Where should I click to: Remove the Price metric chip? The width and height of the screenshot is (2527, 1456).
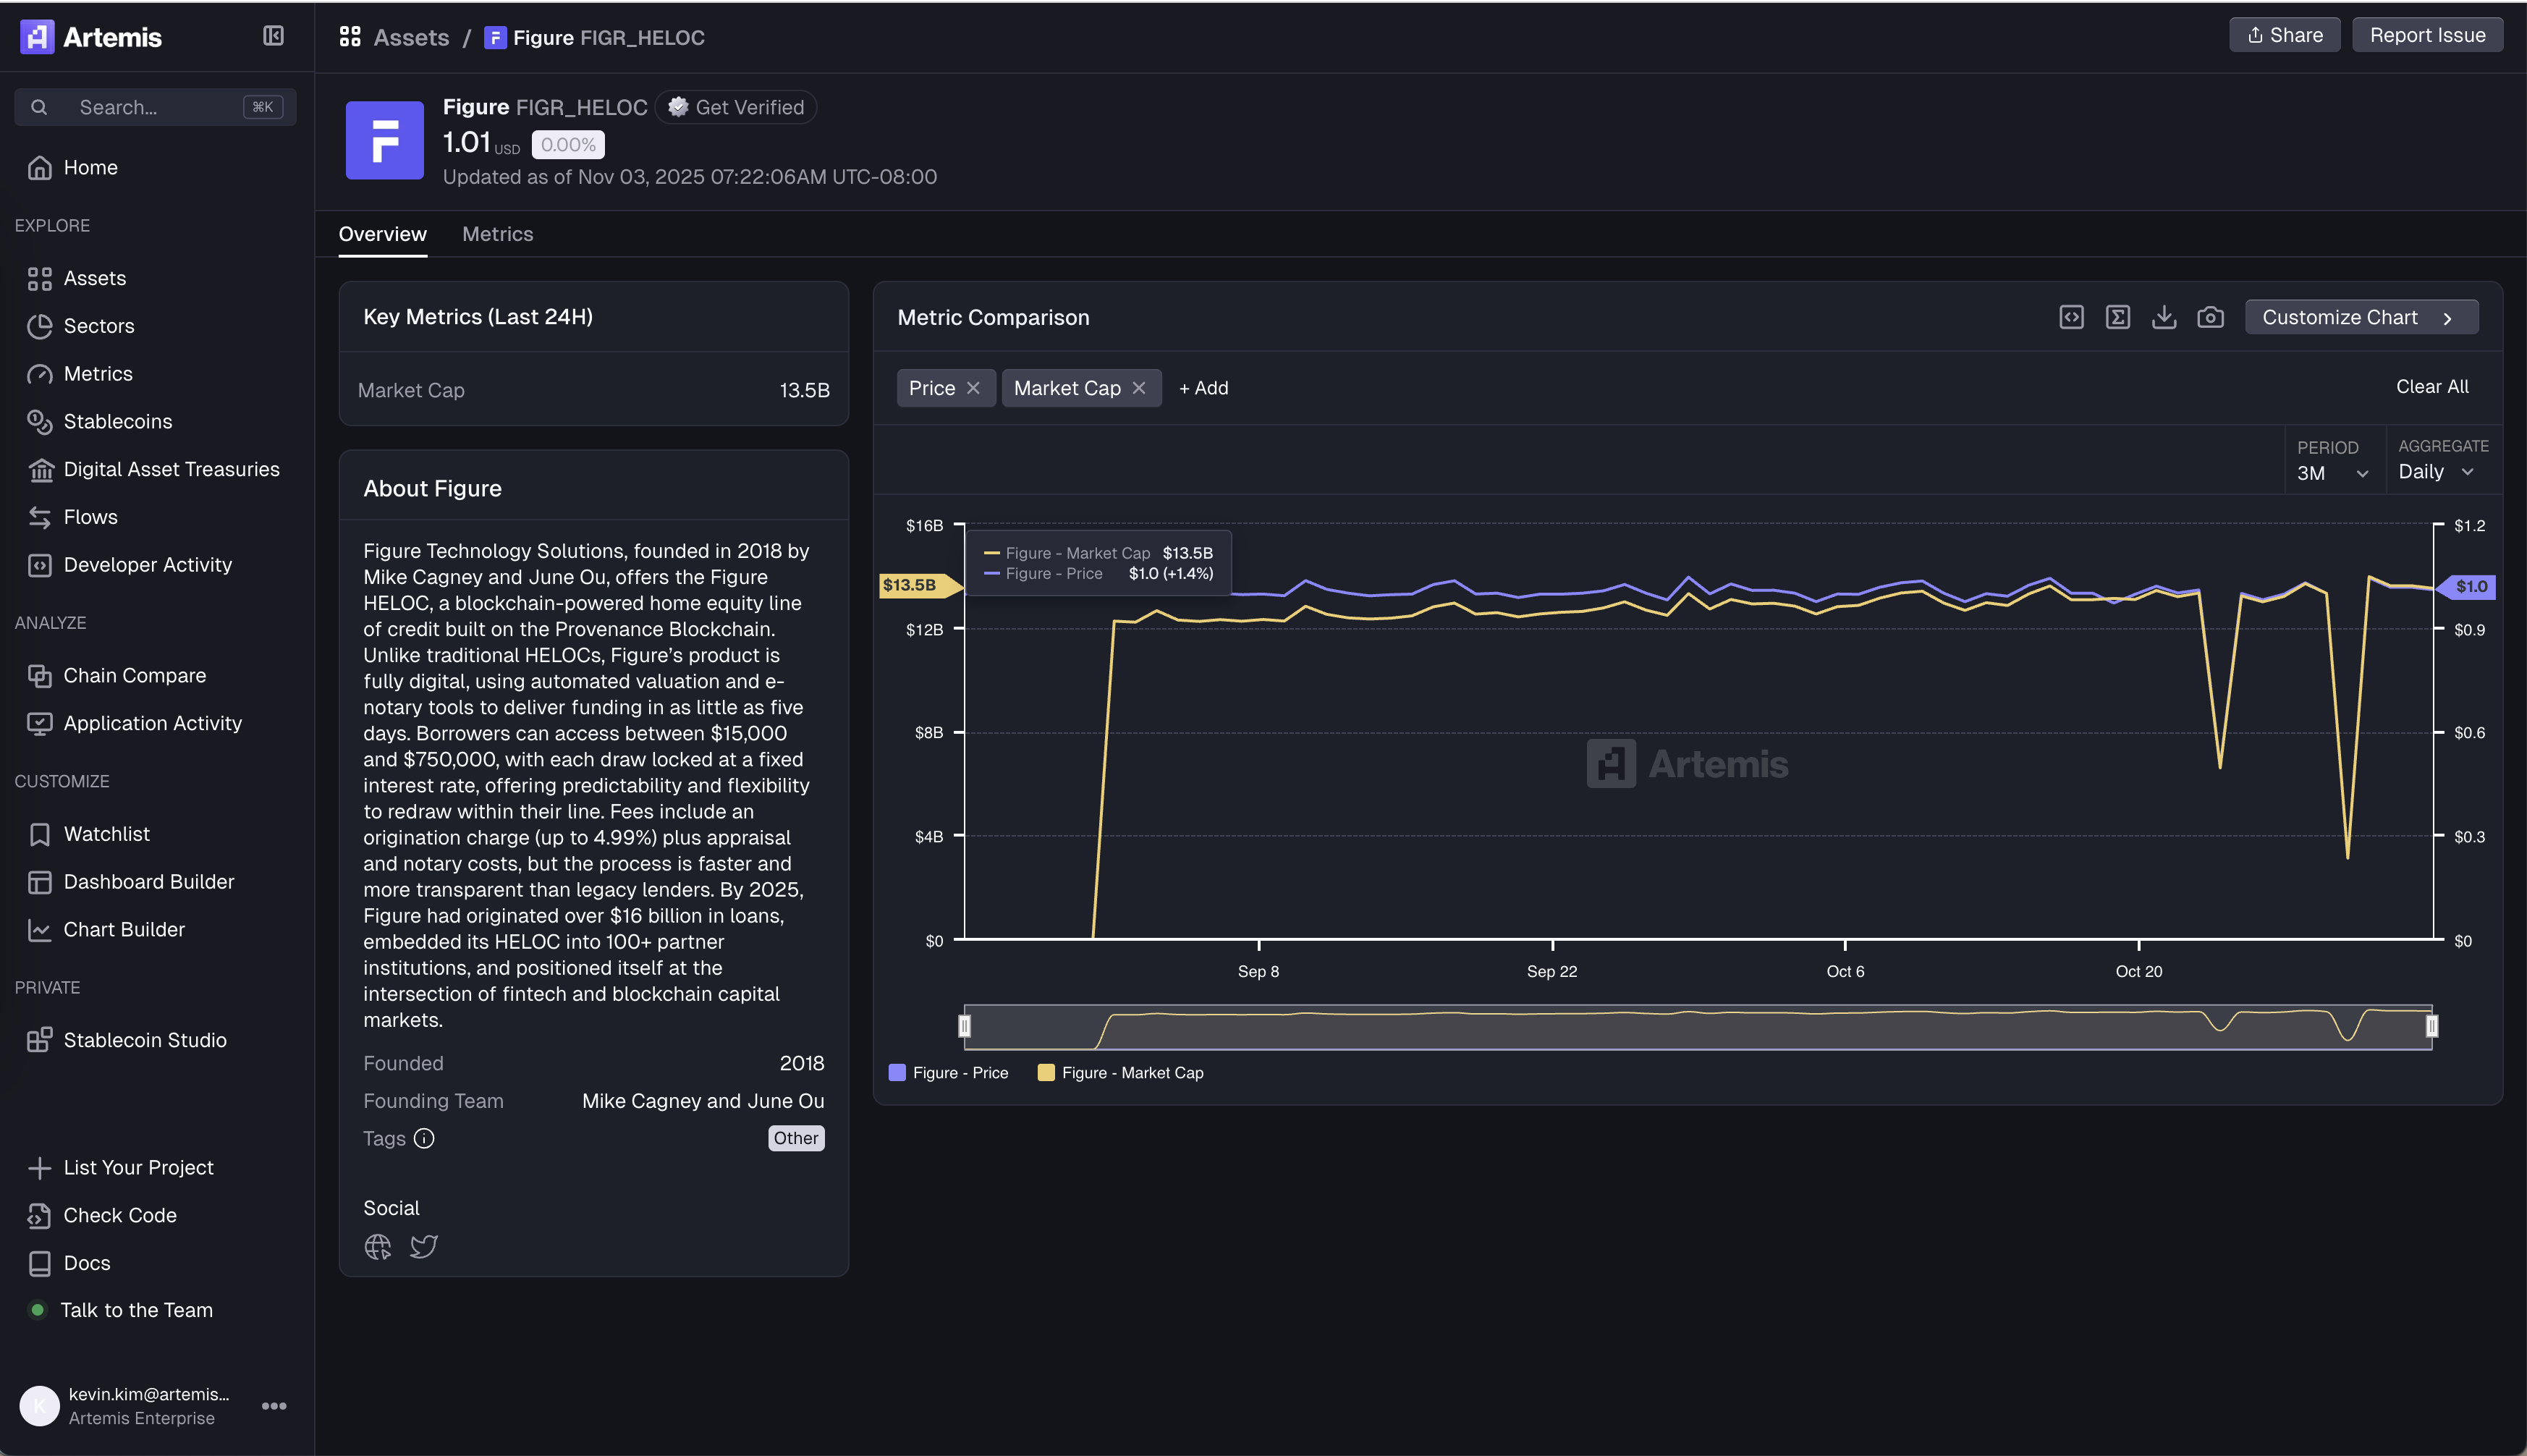973,388
